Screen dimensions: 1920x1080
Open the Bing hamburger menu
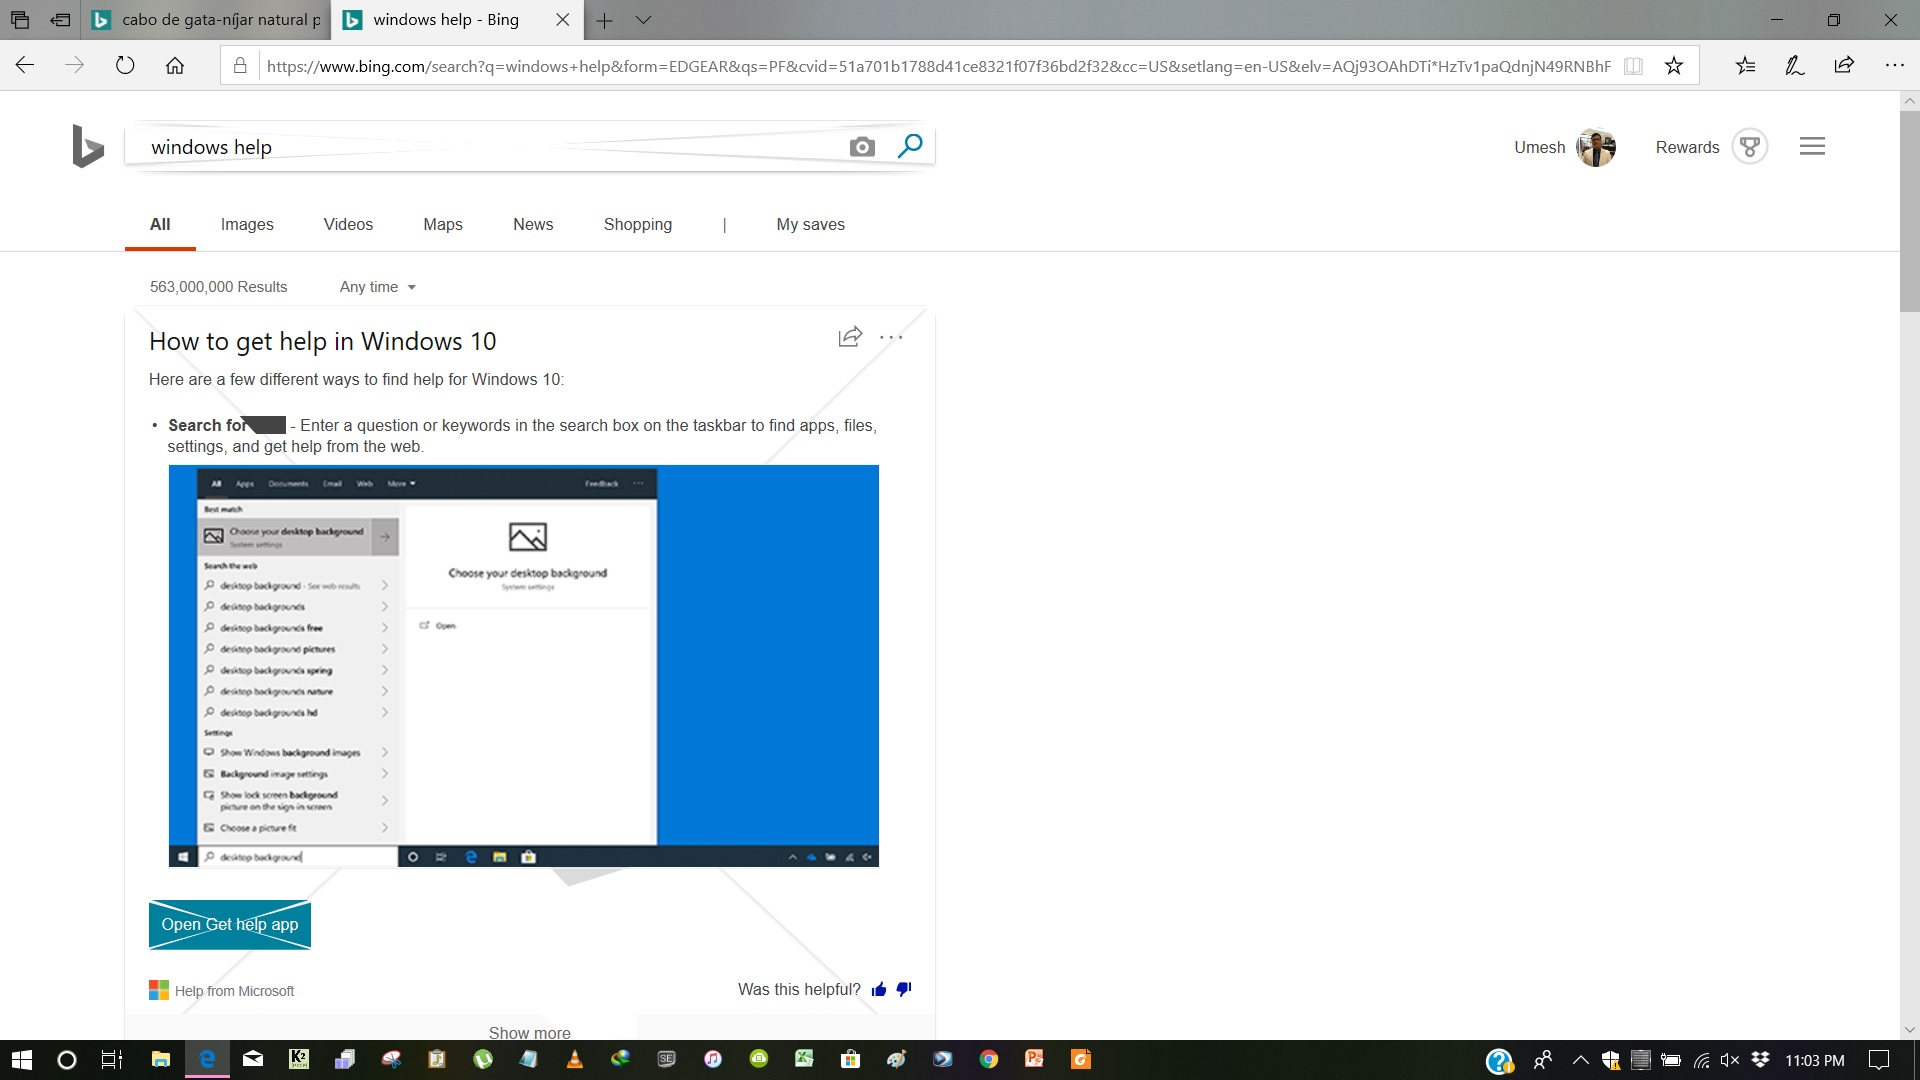tap(1812, 146)
